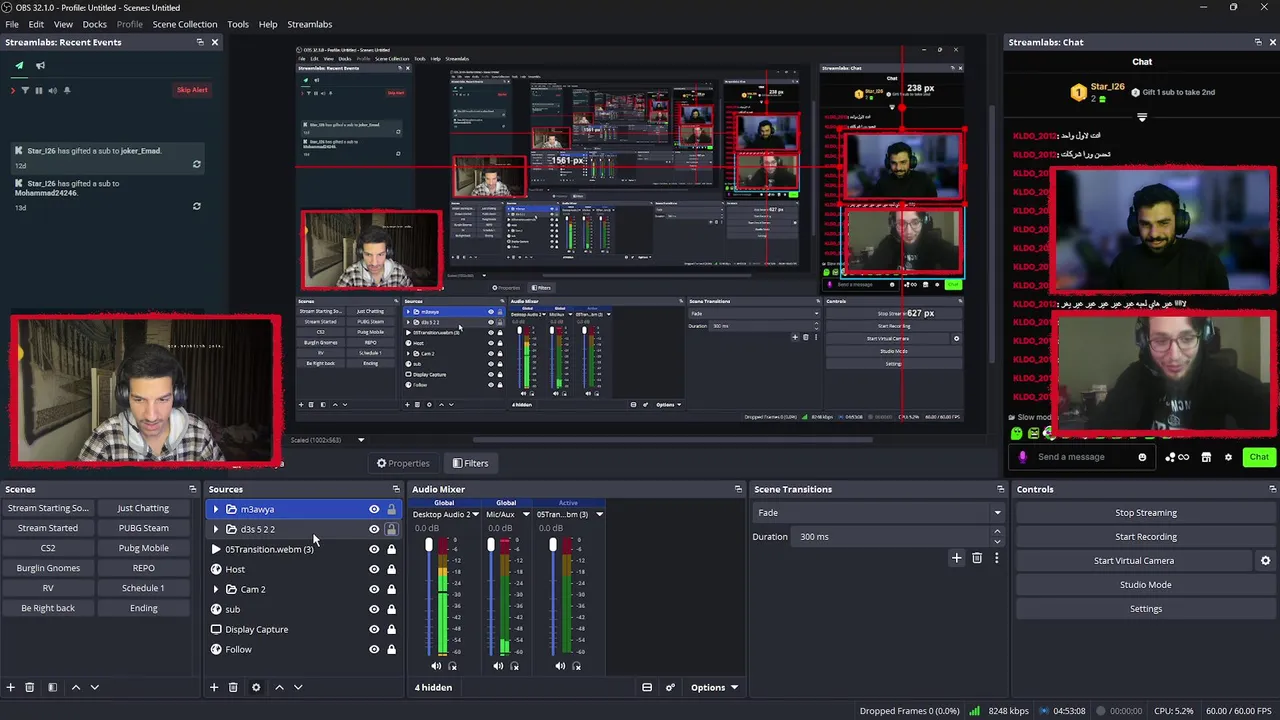The height and width of the screenshot is (720, 1280).
Task: Open the Tools menu
Action: (238, 24)
